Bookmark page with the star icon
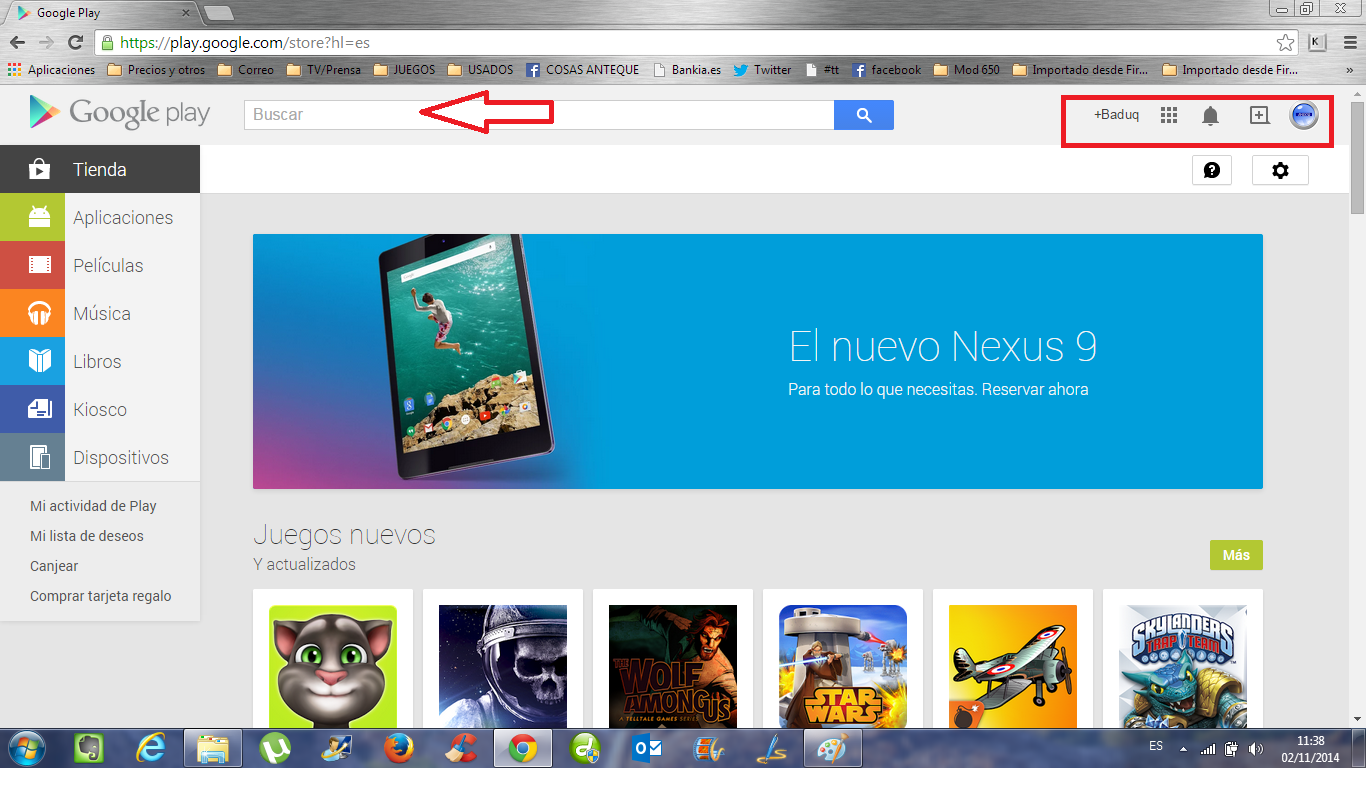Viewport: 1366px width, 794px height. (x=1285, y=42)
